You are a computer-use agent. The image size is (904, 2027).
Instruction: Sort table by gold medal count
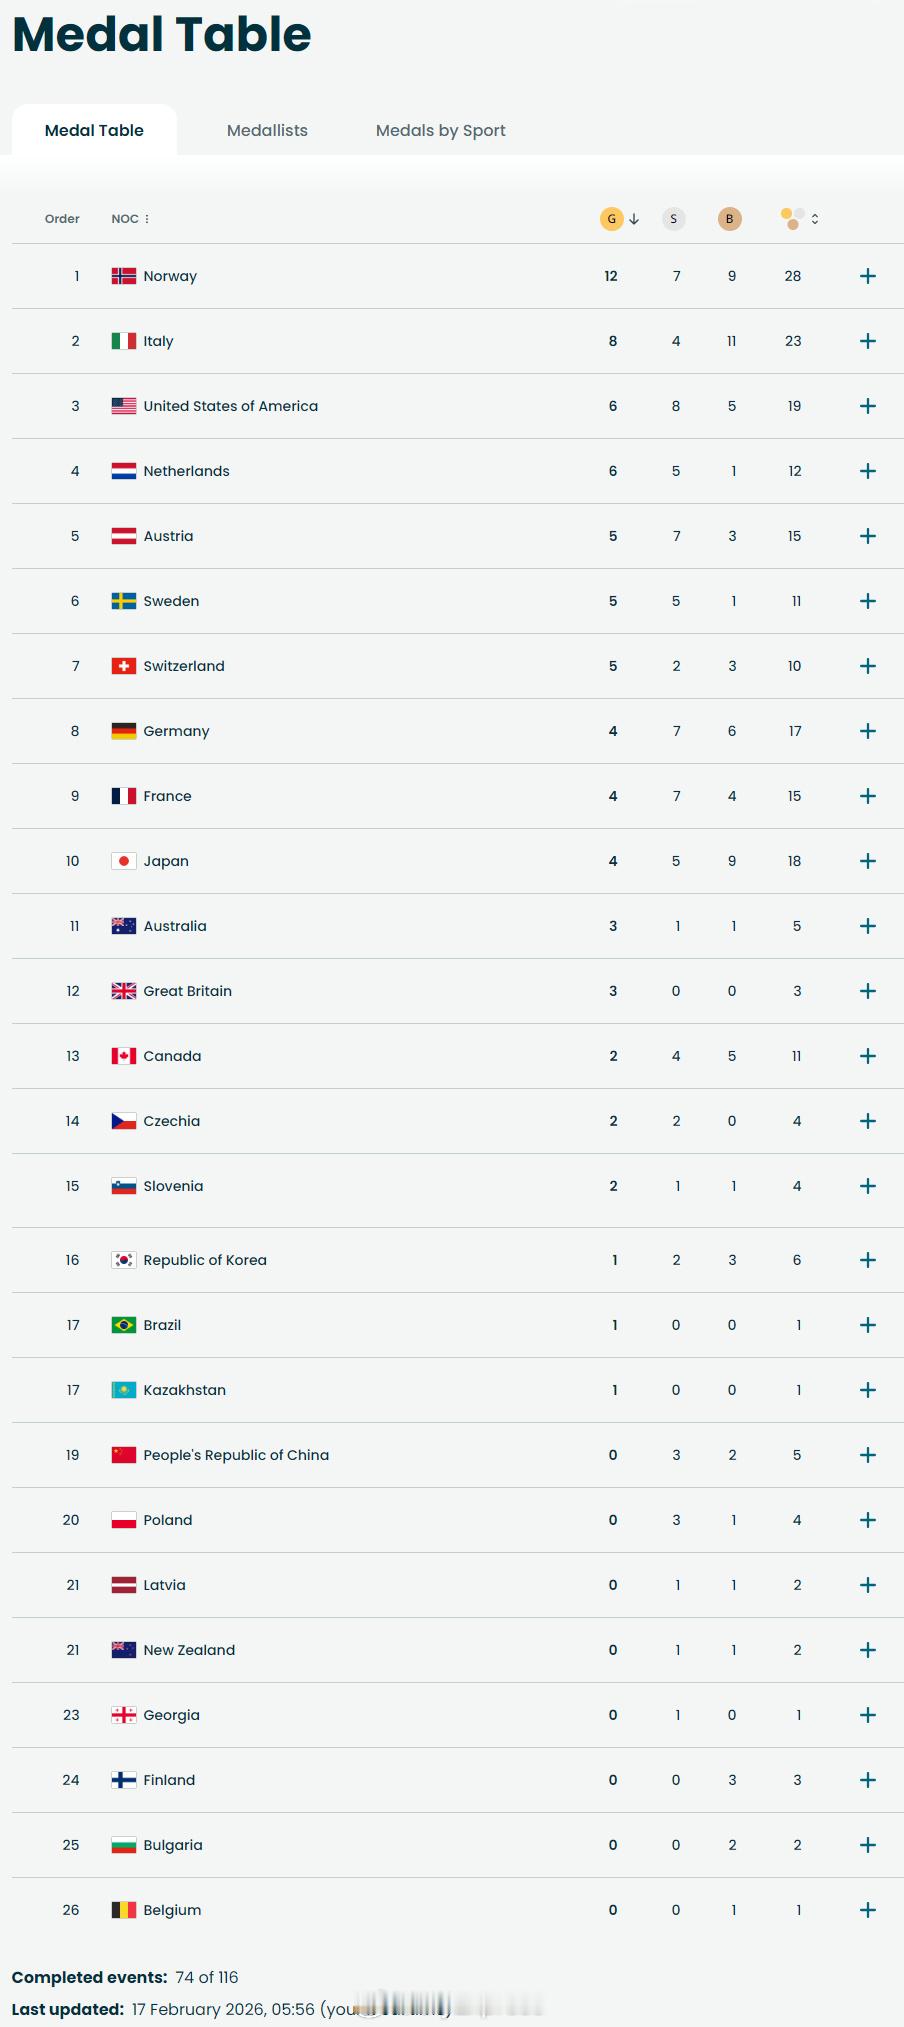pyautogui.click(x=612, y=219)
